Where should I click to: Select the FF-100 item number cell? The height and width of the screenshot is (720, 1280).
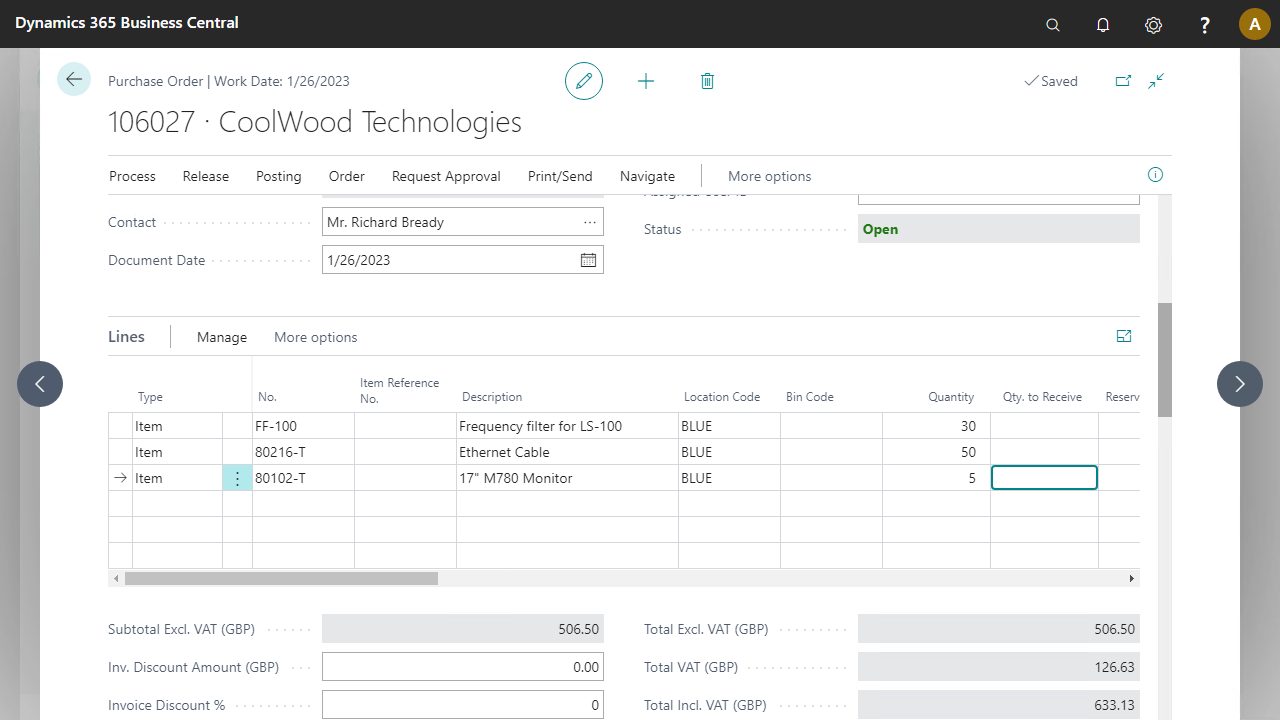coord(303,426)
